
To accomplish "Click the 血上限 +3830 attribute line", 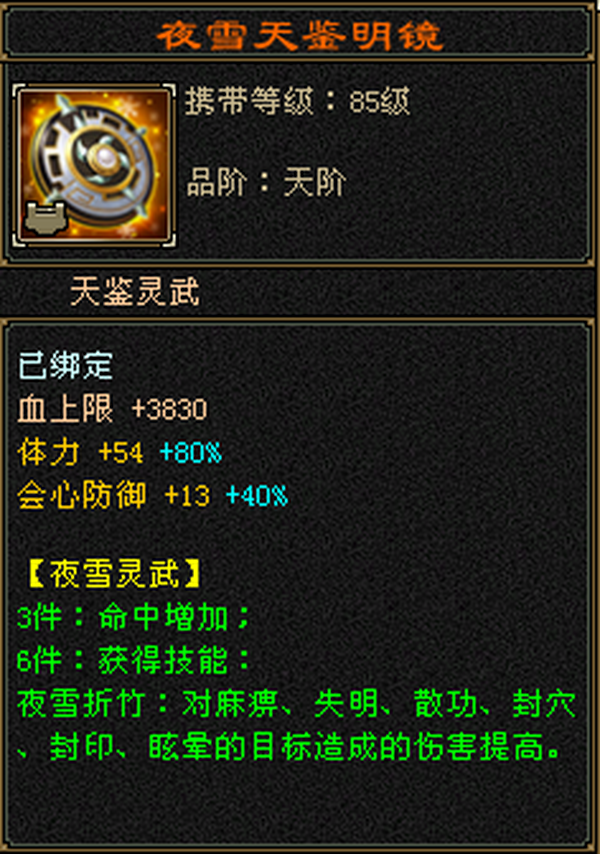I will click(112, 409).
